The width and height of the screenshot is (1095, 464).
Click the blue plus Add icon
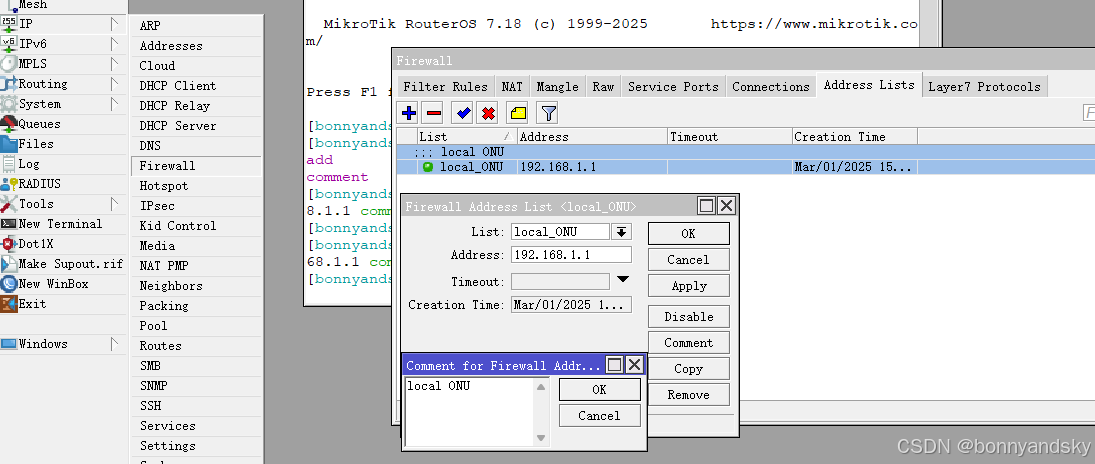(409, 113)
